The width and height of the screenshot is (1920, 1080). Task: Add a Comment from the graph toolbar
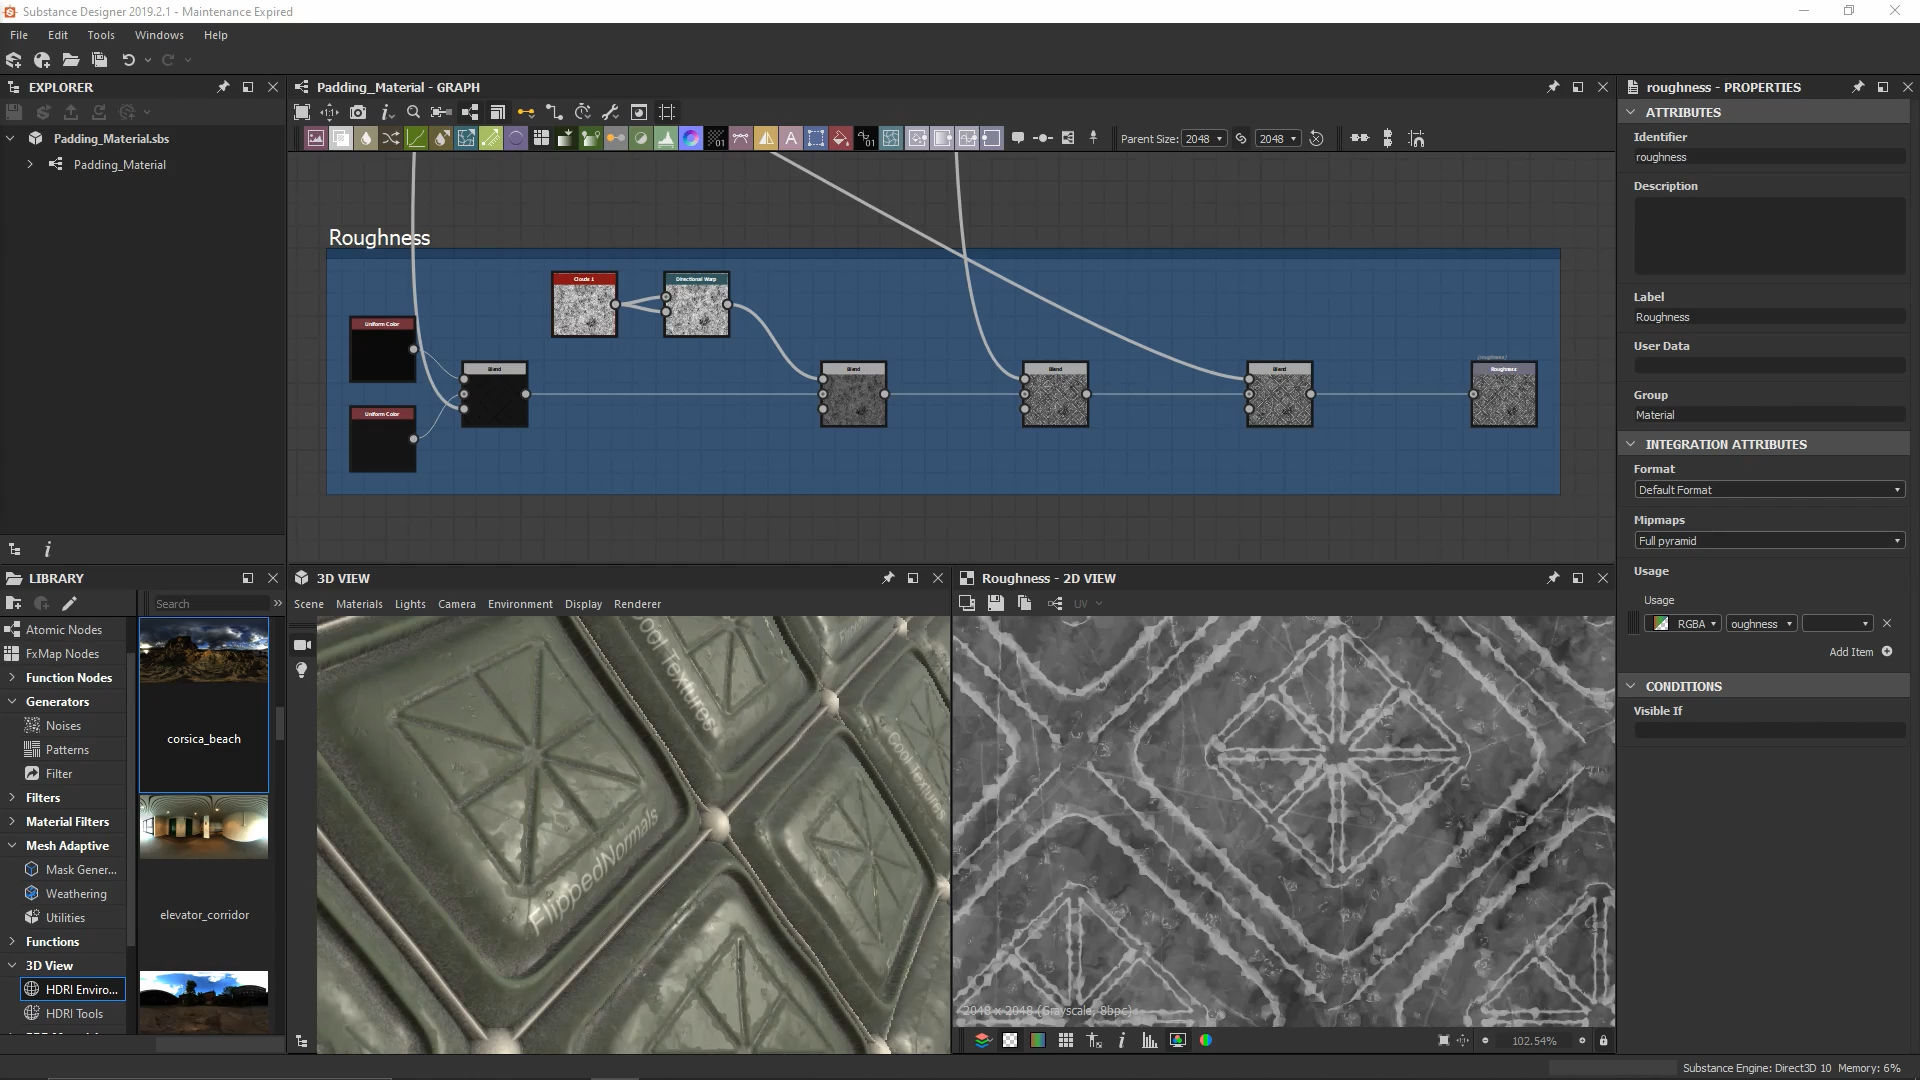1018,138
